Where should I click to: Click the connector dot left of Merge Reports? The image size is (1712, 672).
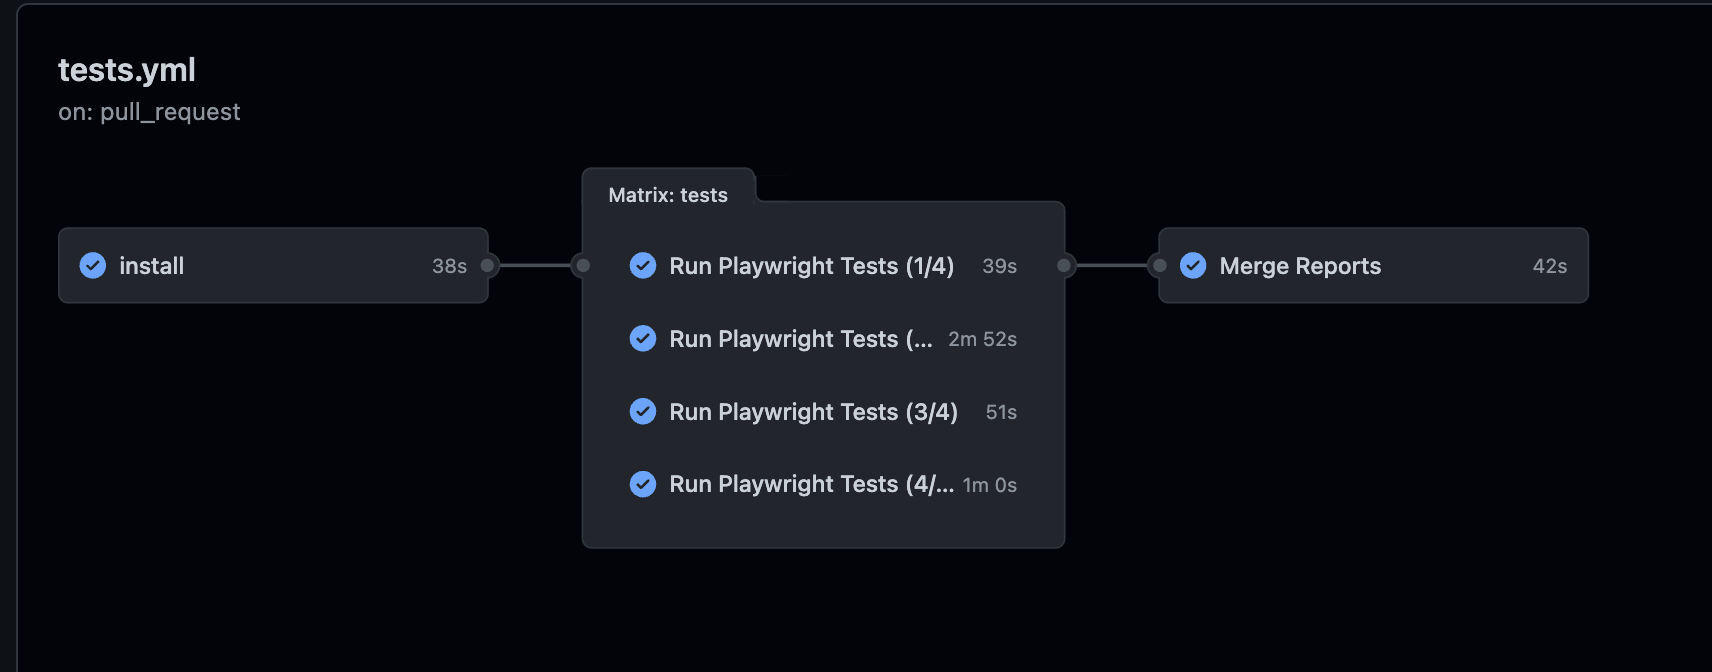point(1160,265)
